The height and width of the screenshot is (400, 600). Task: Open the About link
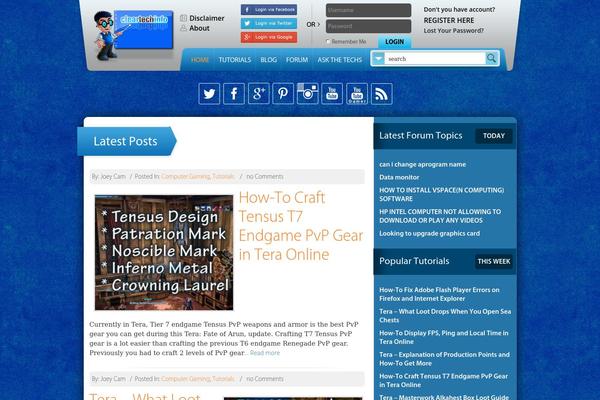(x=199, y=28)
